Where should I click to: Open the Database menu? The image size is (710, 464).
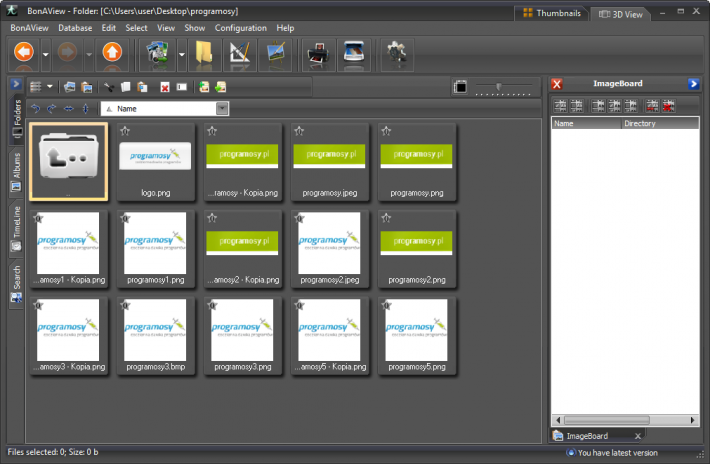click(75, 28)
